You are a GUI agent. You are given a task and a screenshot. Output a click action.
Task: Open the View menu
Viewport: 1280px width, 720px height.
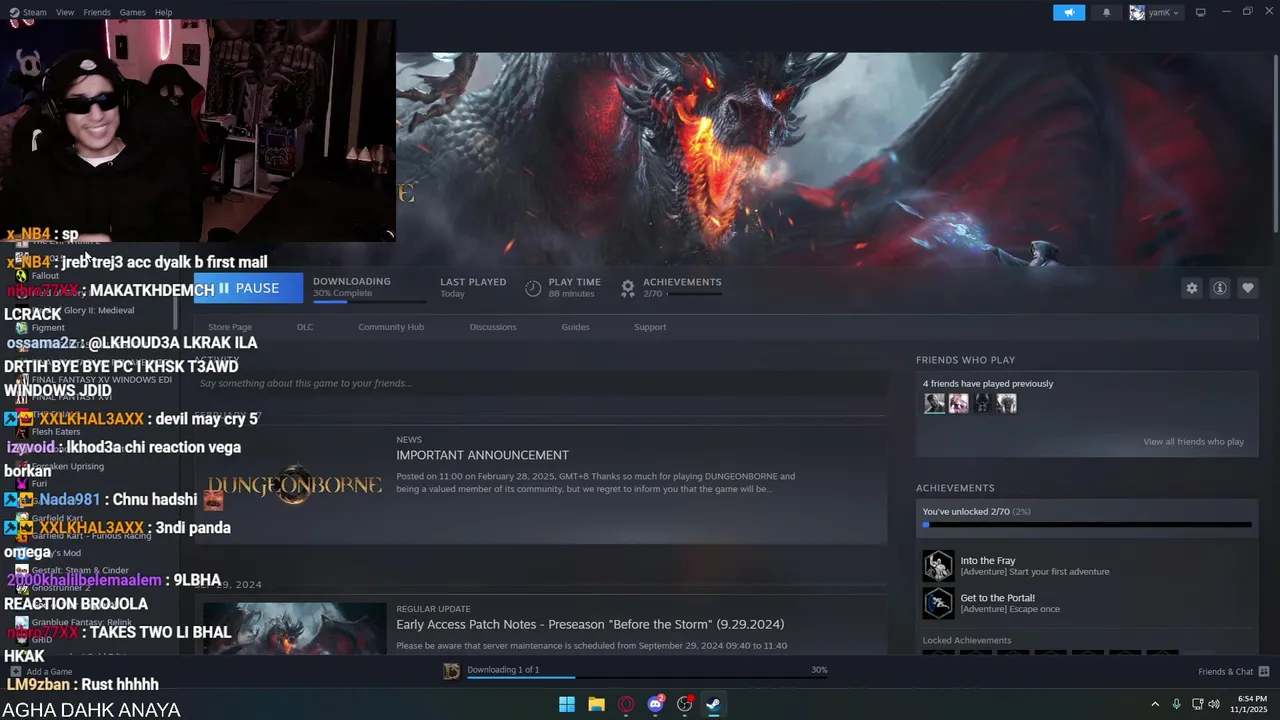coord(65,12)
